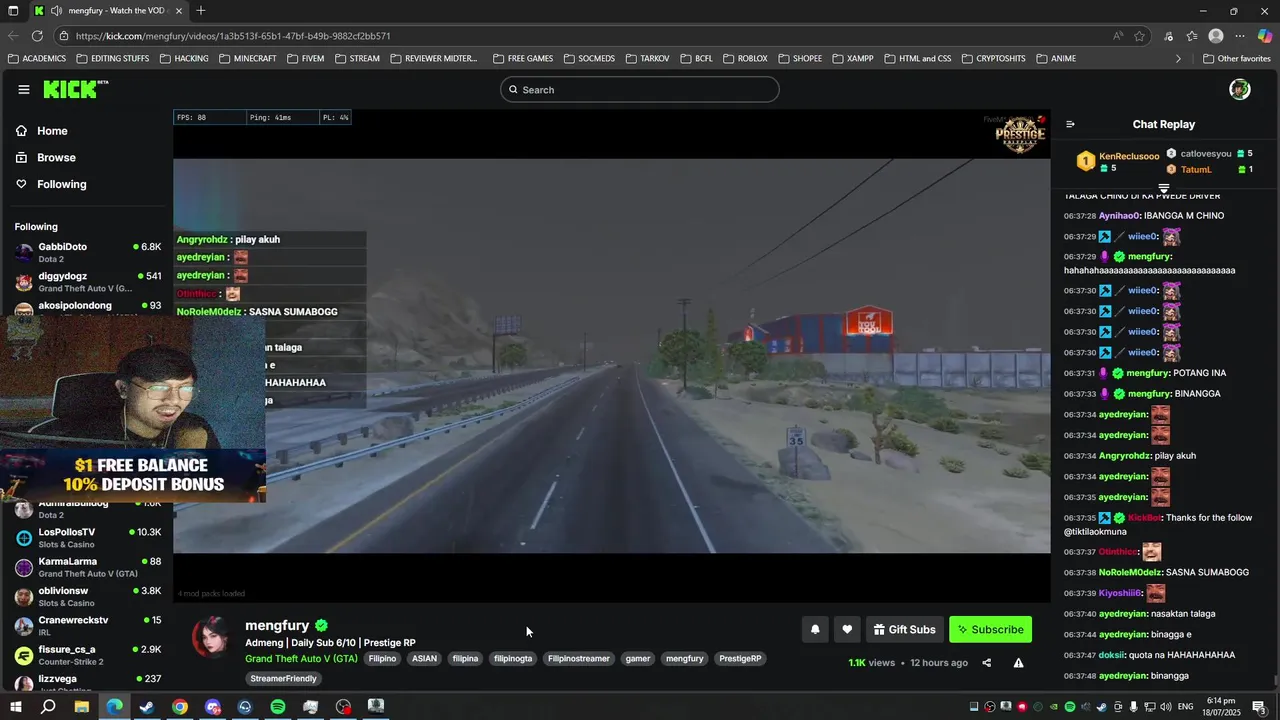Open KenReclusooo top gifter profile
Image resolution: width=1280 pixels, height=720 pixels.
point(1129,156)
